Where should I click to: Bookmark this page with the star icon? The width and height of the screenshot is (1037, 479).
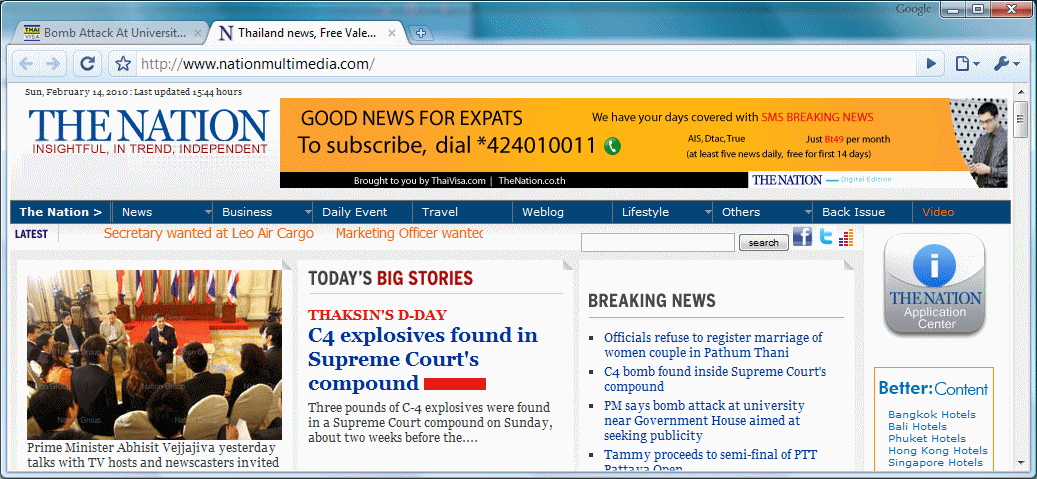tap(123, 64)
